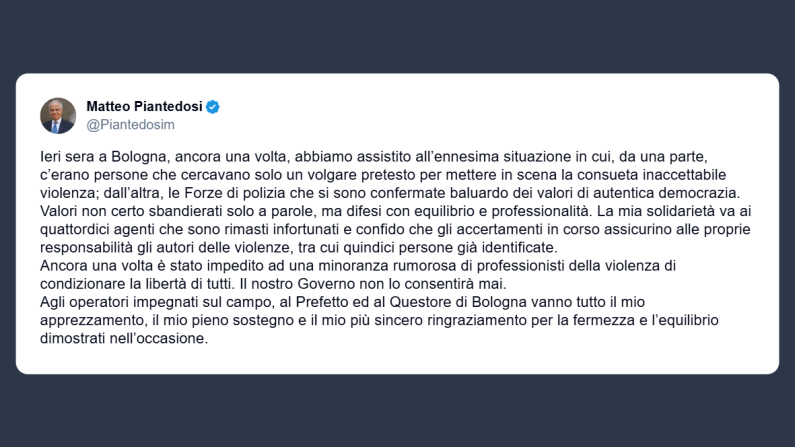Image resolution: width=795 pixels, height=447 pixels.
Task: Click Matteo Piantedosi's profile avatar
Action: (x=58, y=116)
